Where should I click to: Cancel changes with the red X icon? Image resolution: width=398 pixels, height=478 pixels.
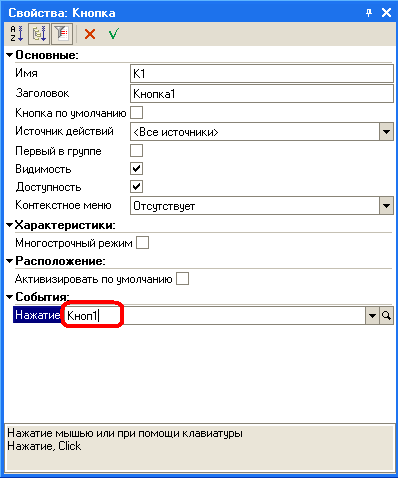[90, 34]
